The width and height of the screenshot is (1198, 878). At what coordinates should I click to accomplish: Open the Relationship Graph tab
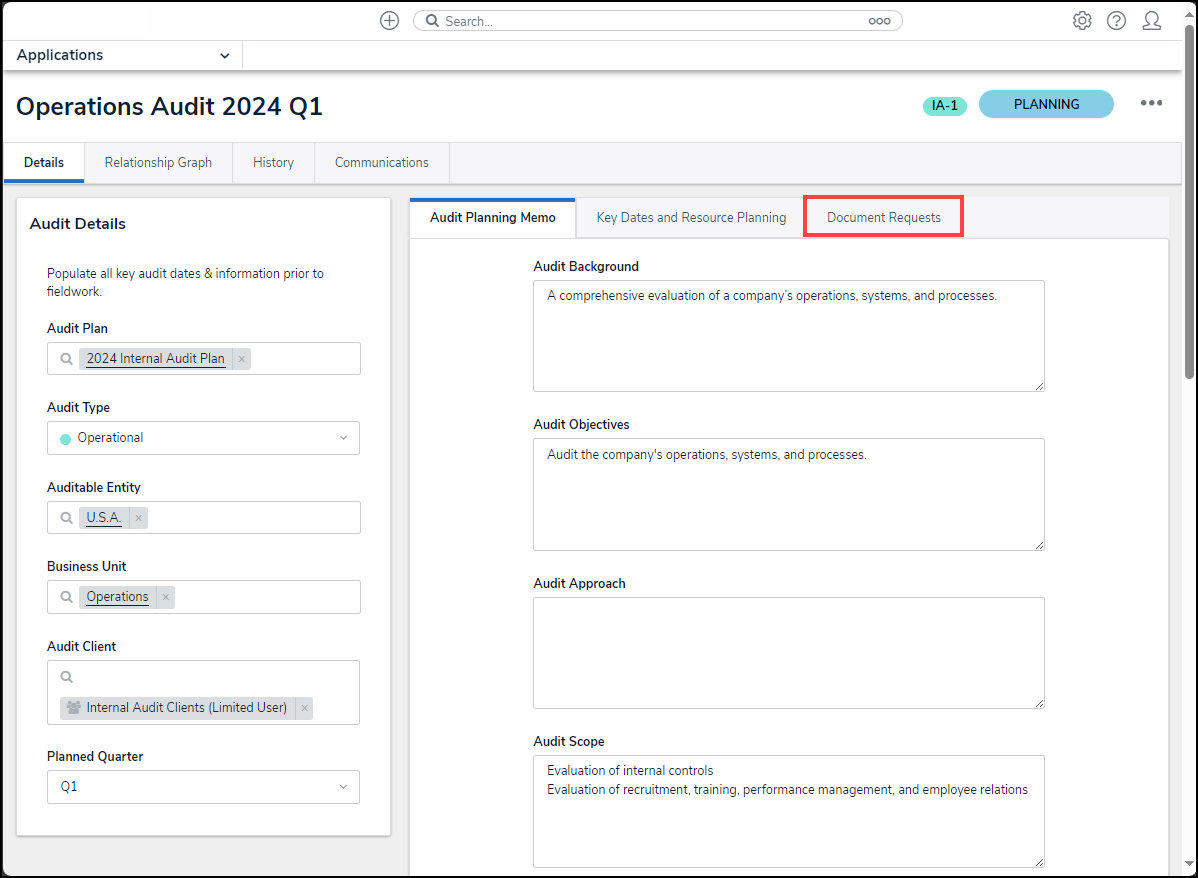point(158,163)
